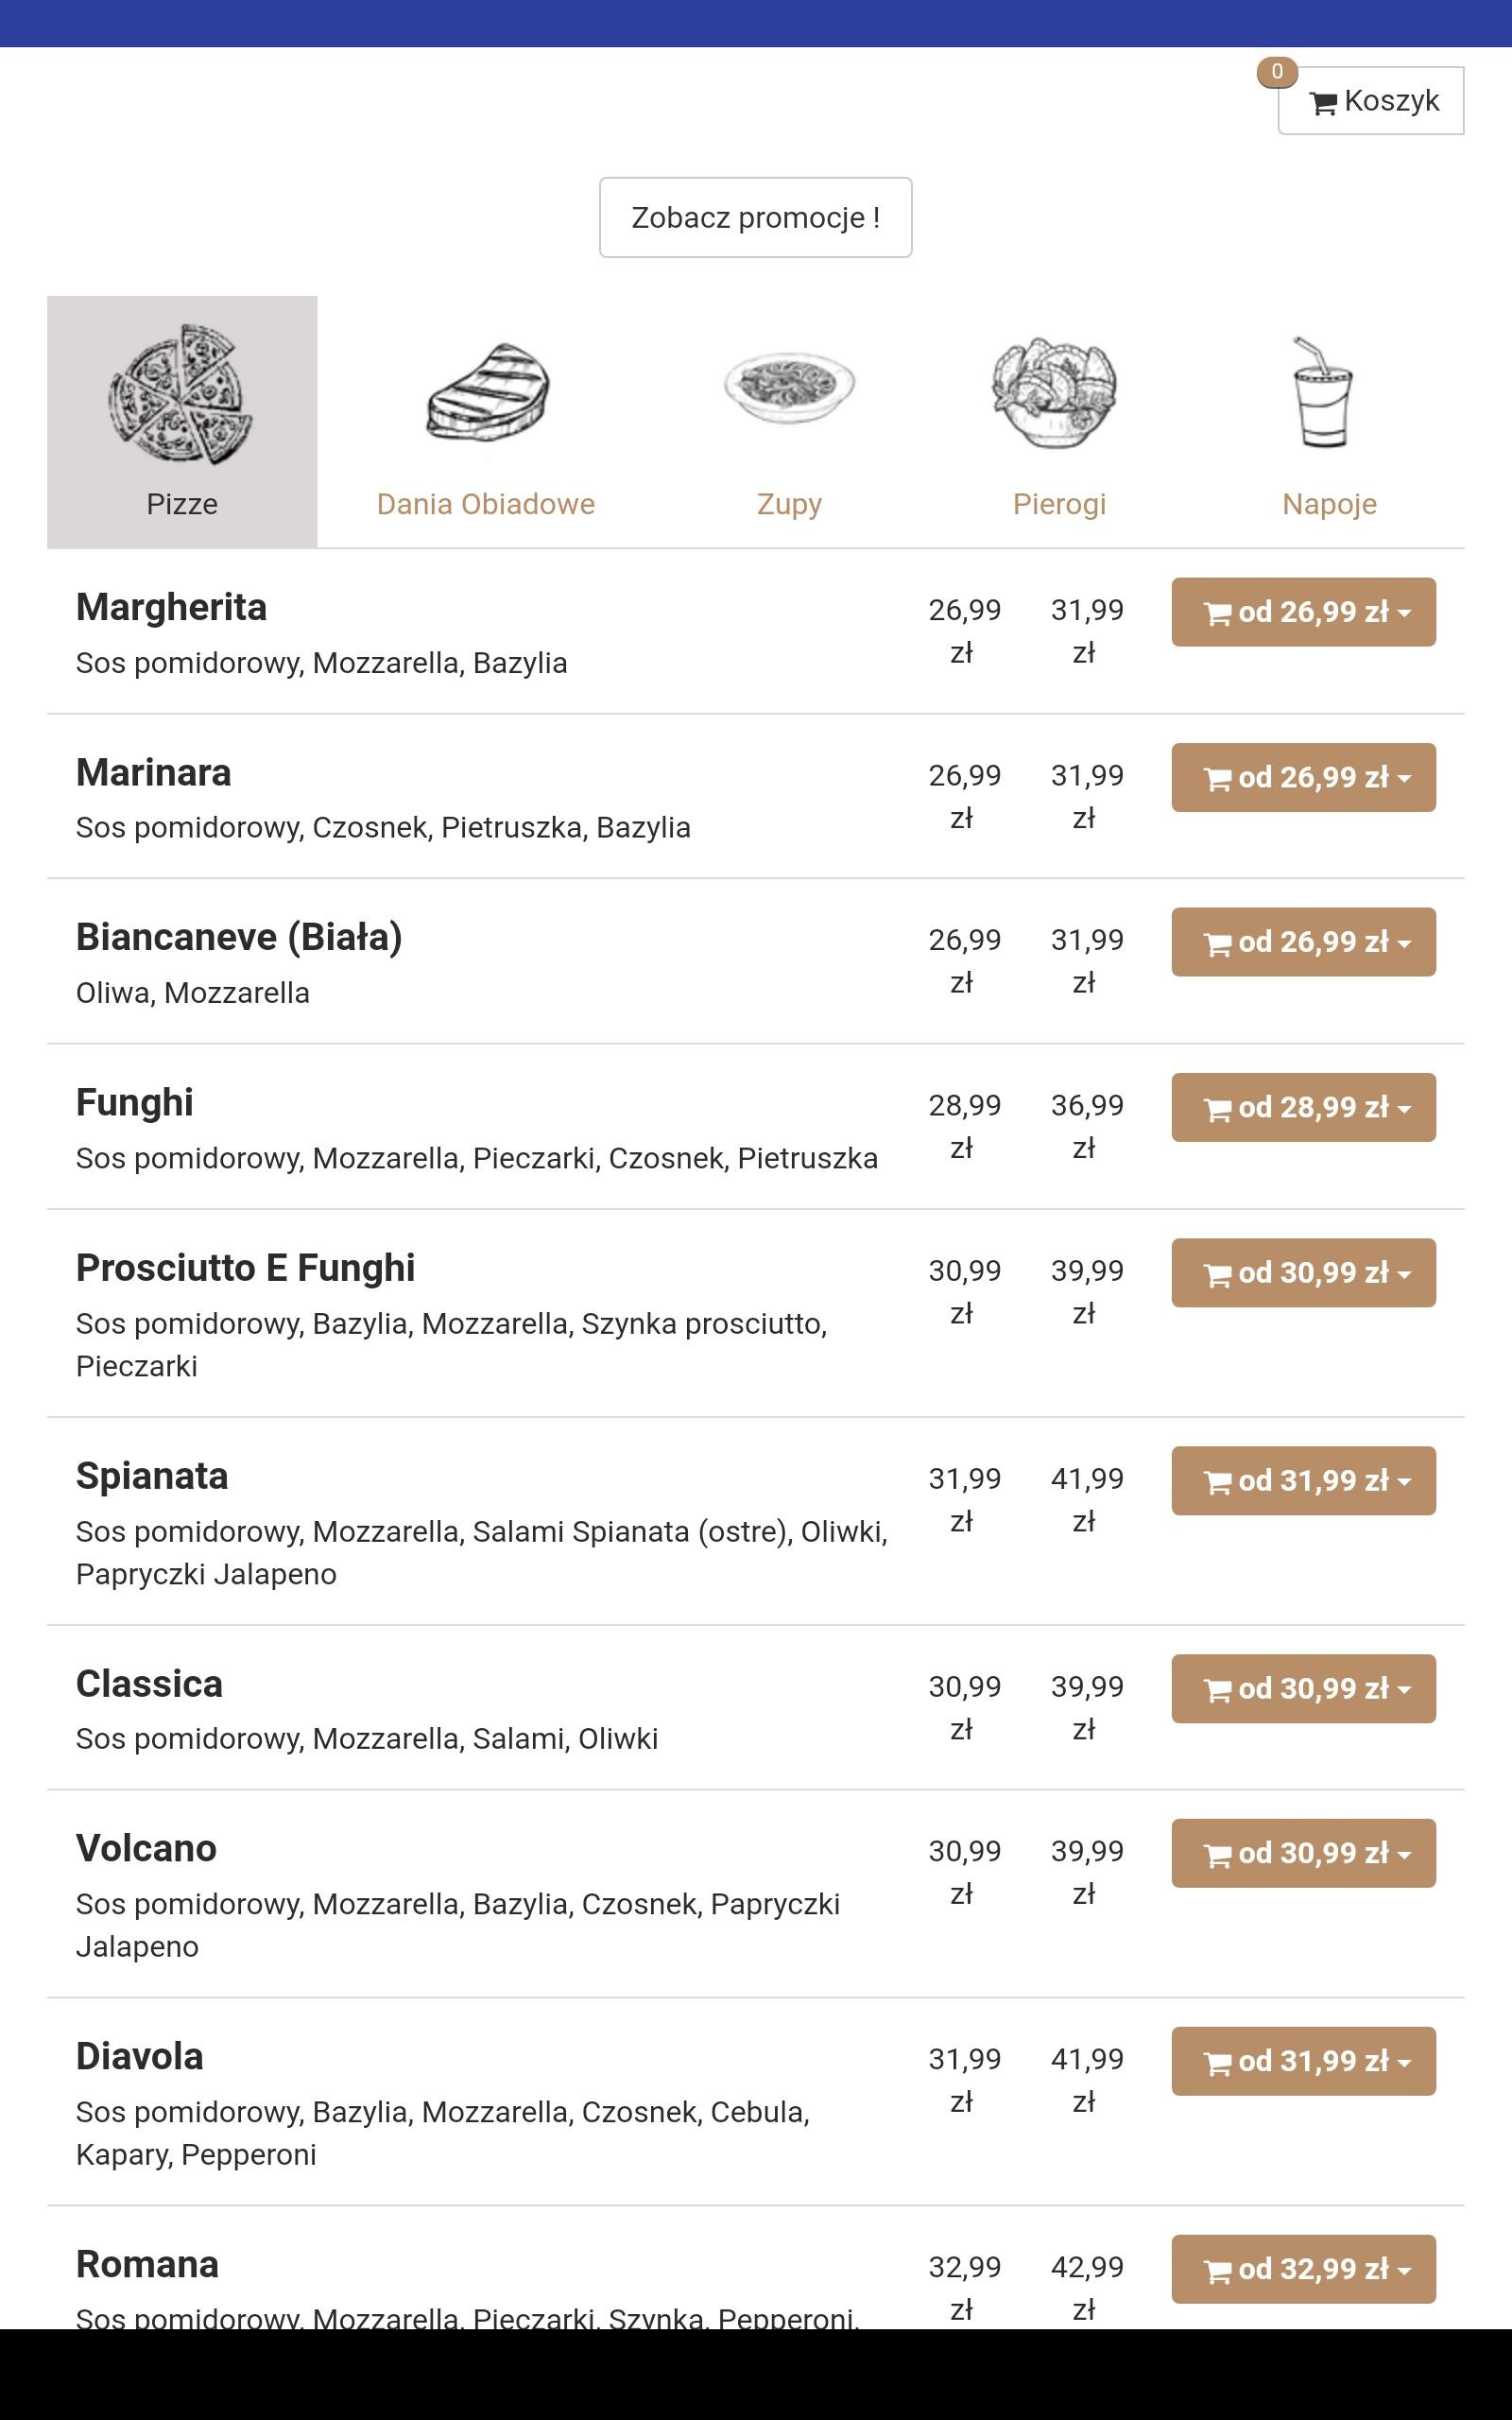Select the Napoje category tab label
1512x2420 pixels.
pos(1329,504)
